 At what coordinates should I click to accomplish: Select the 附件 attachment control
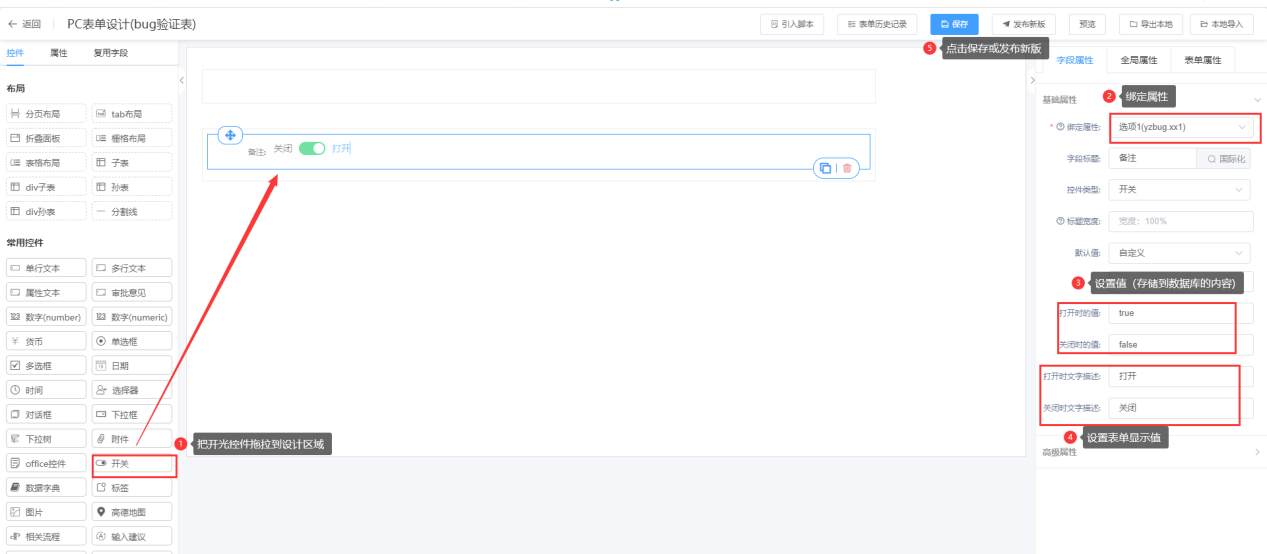click(132, 439)
